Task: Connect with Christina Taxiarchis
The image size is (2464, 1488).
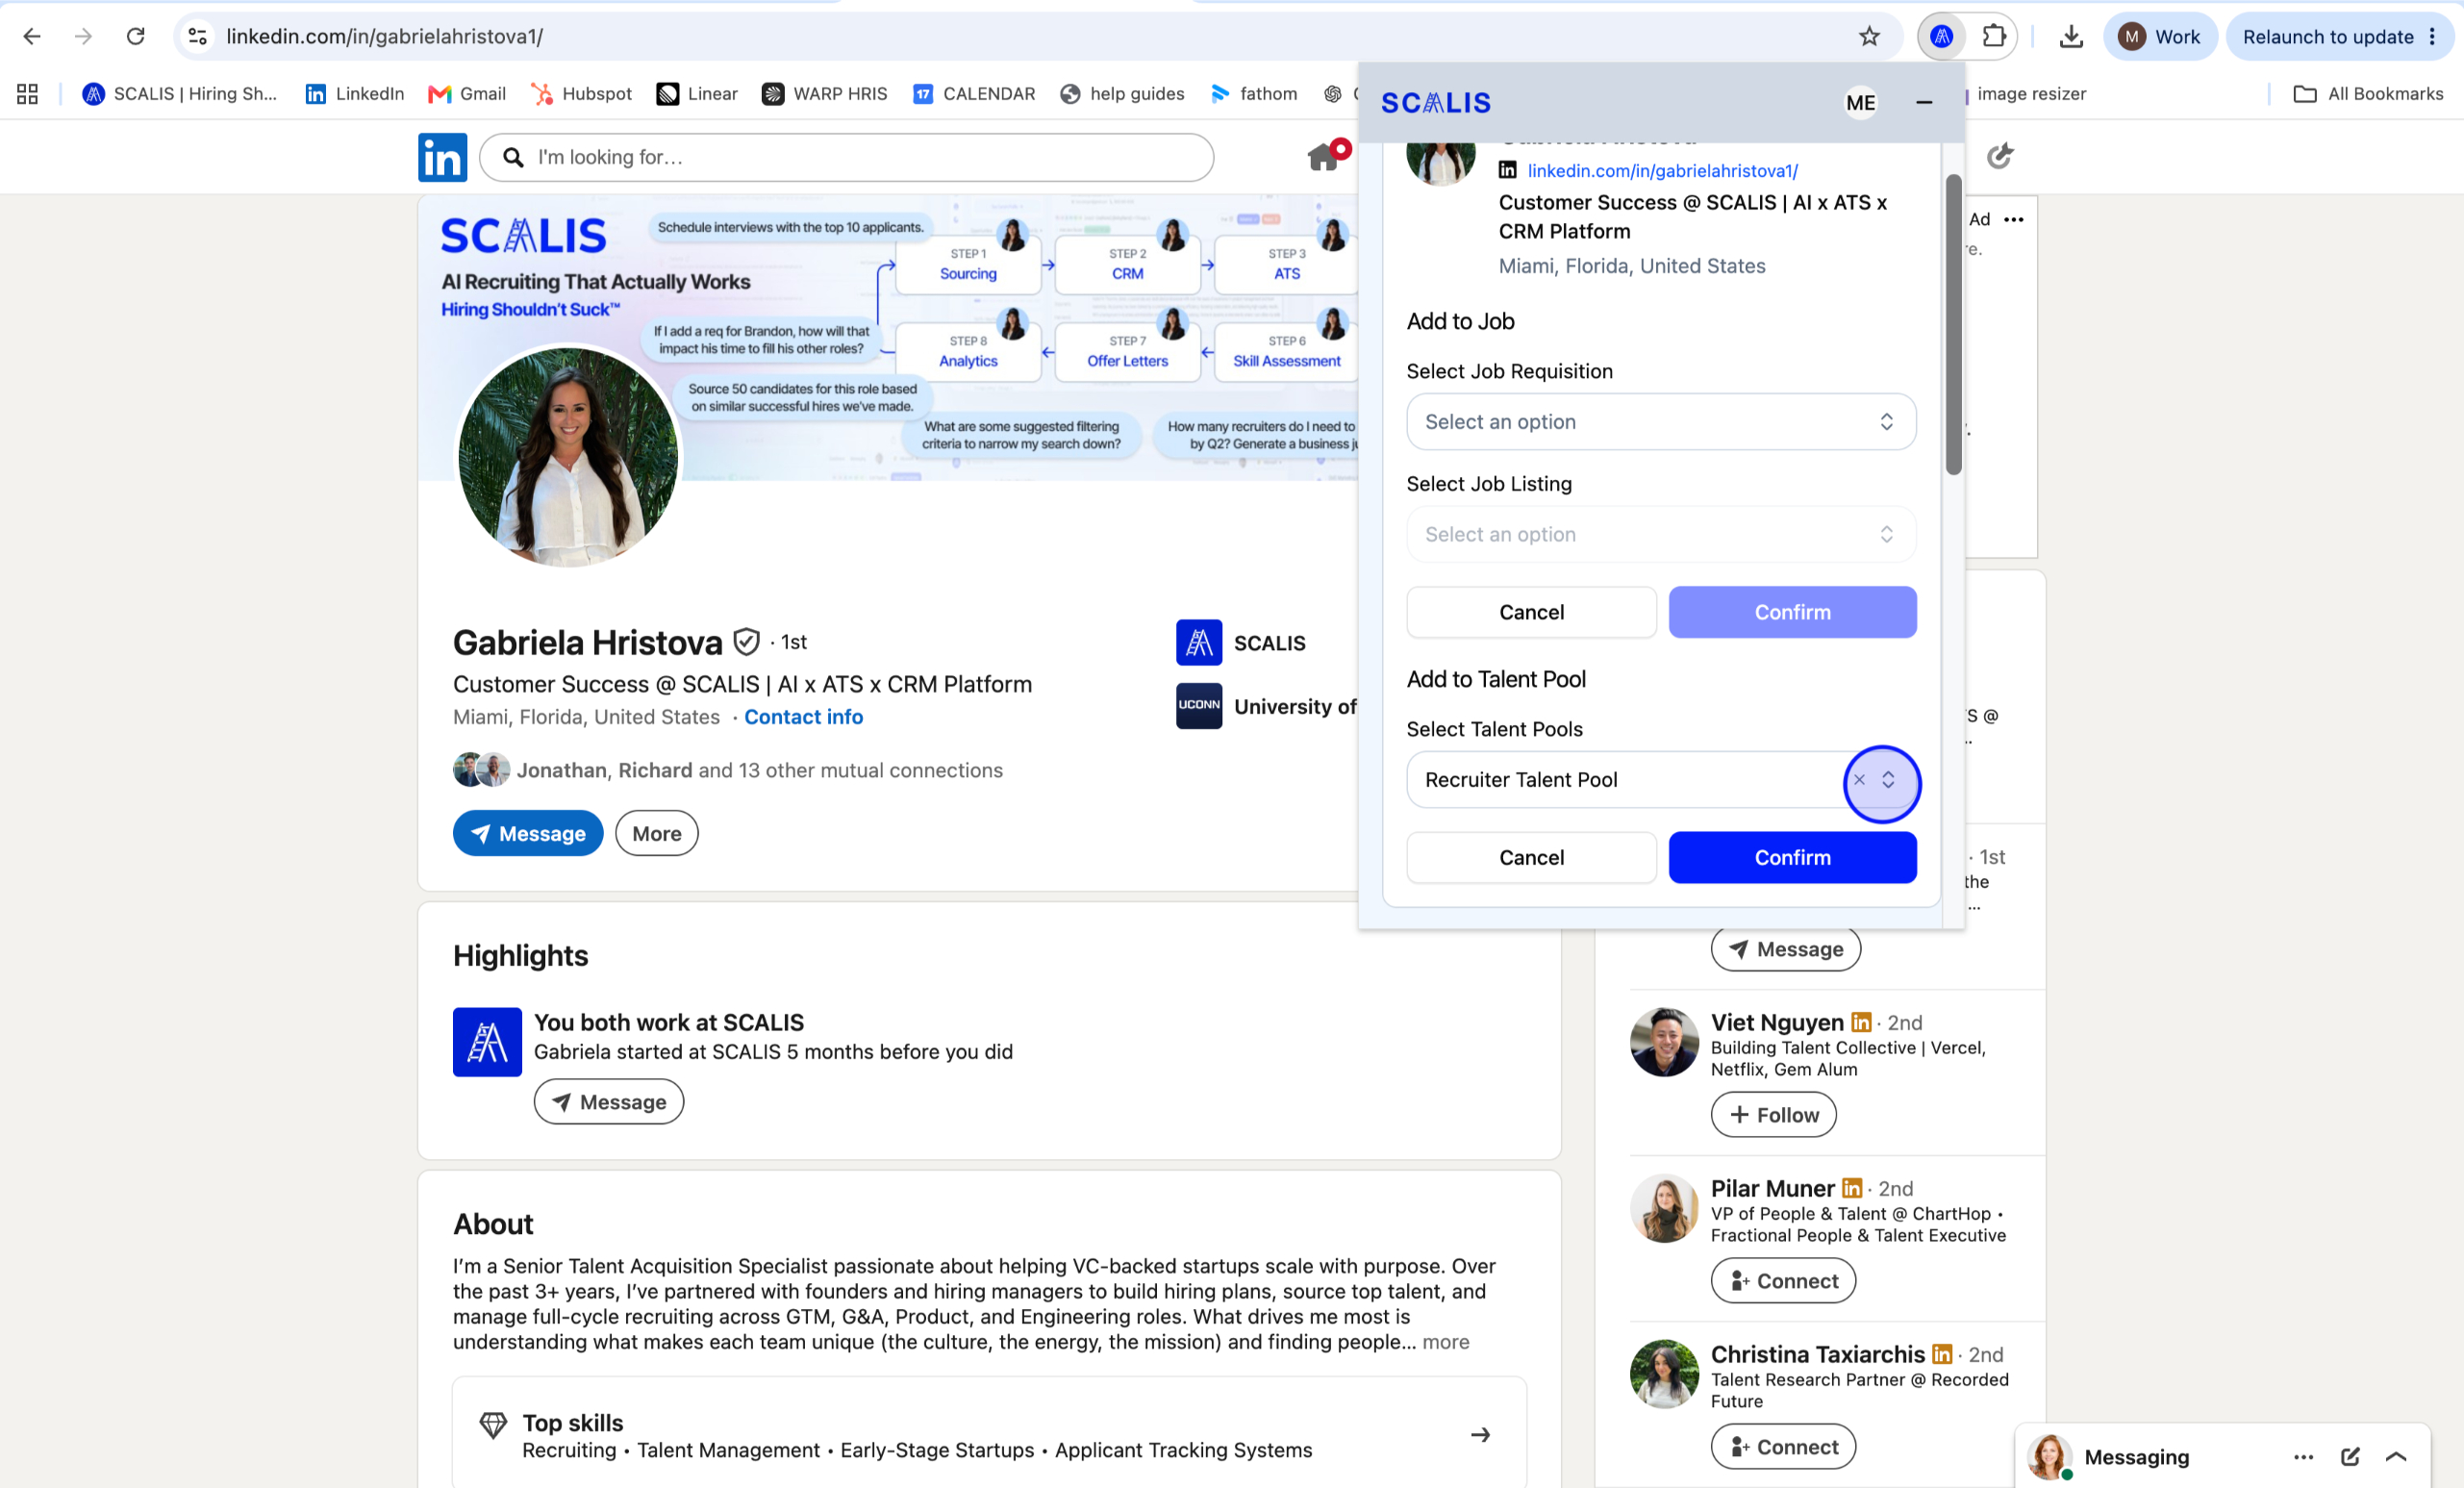Action: (x=1783, y=1447)
